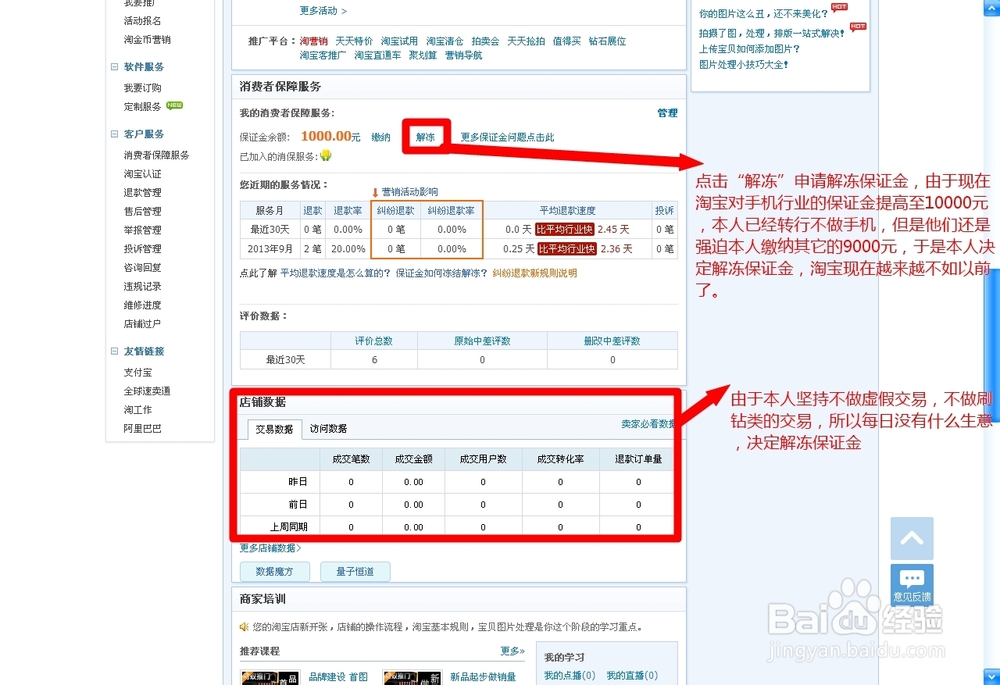Open 保证金如何冻结解冻 help link
This screenshot has width=1000, height=685.
click(x=441, y=273)
